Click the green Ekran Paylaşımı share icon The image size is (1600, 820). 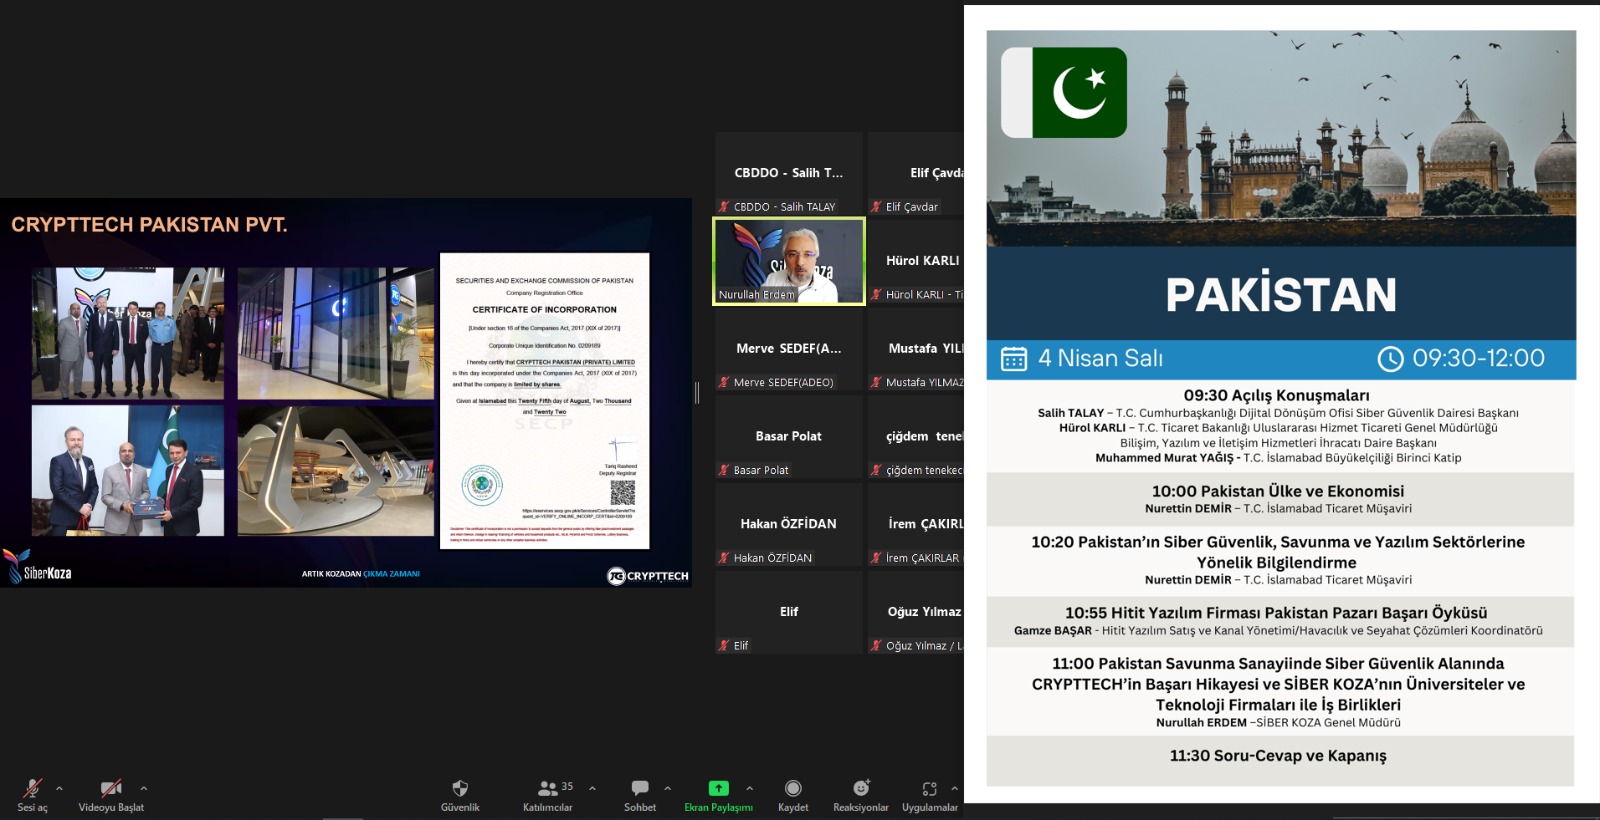[718, 789]
